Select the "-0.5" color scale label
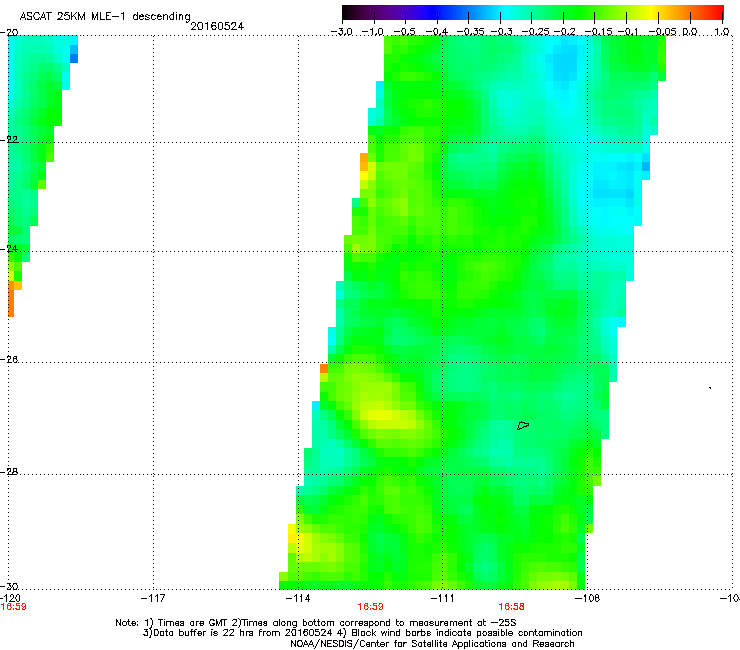Image resolution: width=740 pixels, height=650 pixels. pyautogui.click(x=404, y=32)
